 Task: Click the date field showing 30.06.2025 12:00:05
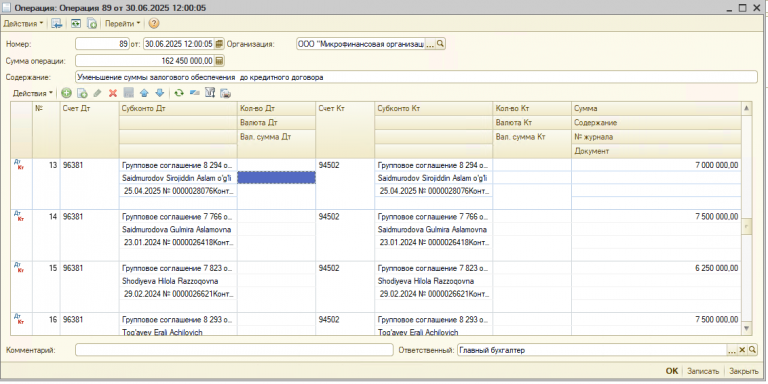pyautogui.click(x=179, y=44)
